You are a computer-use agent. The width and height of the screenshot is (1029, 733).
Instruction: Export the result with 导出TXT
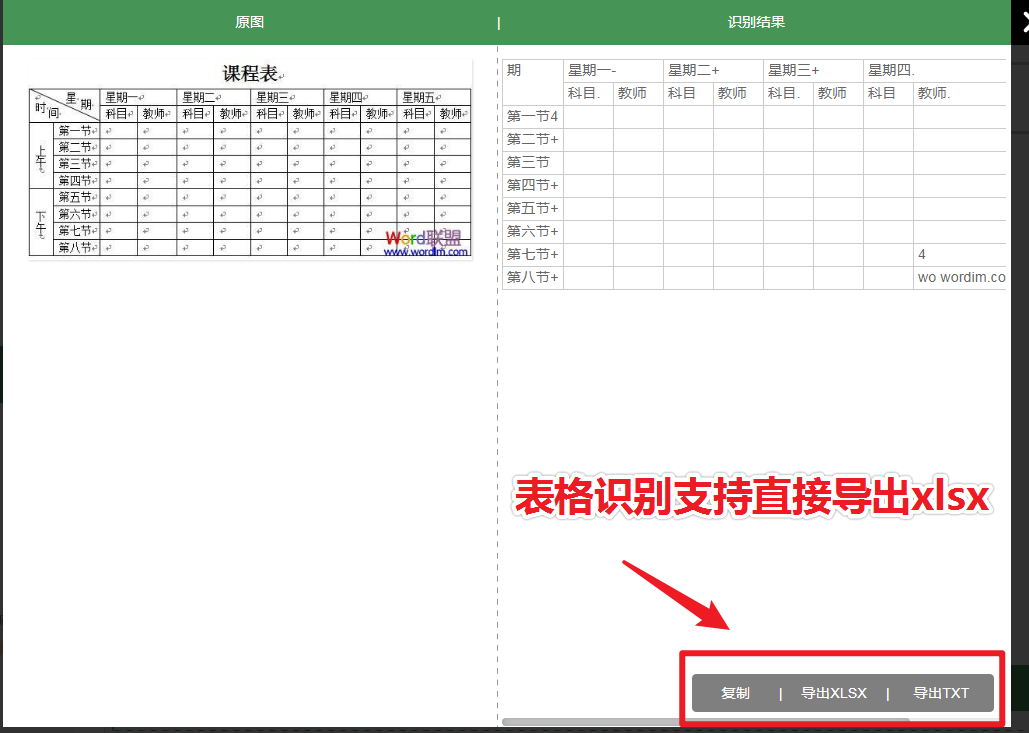(x=941, y=693)
